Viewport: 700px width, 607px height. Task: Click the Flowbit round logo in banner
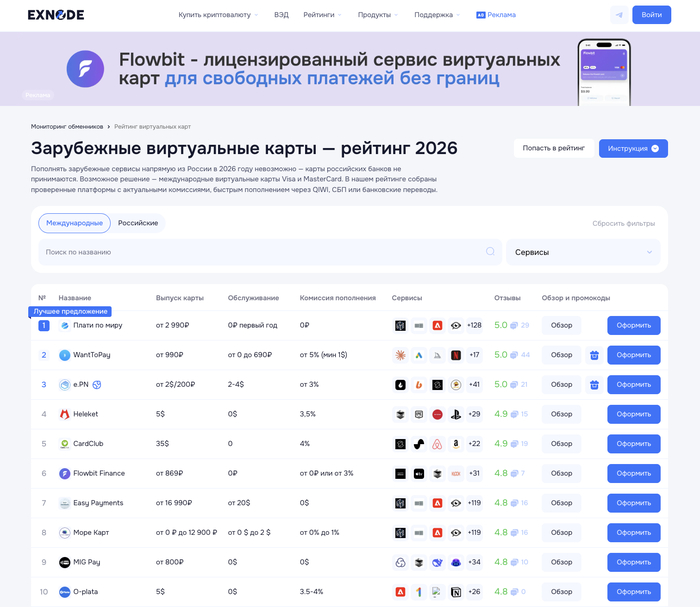[85, 69]
